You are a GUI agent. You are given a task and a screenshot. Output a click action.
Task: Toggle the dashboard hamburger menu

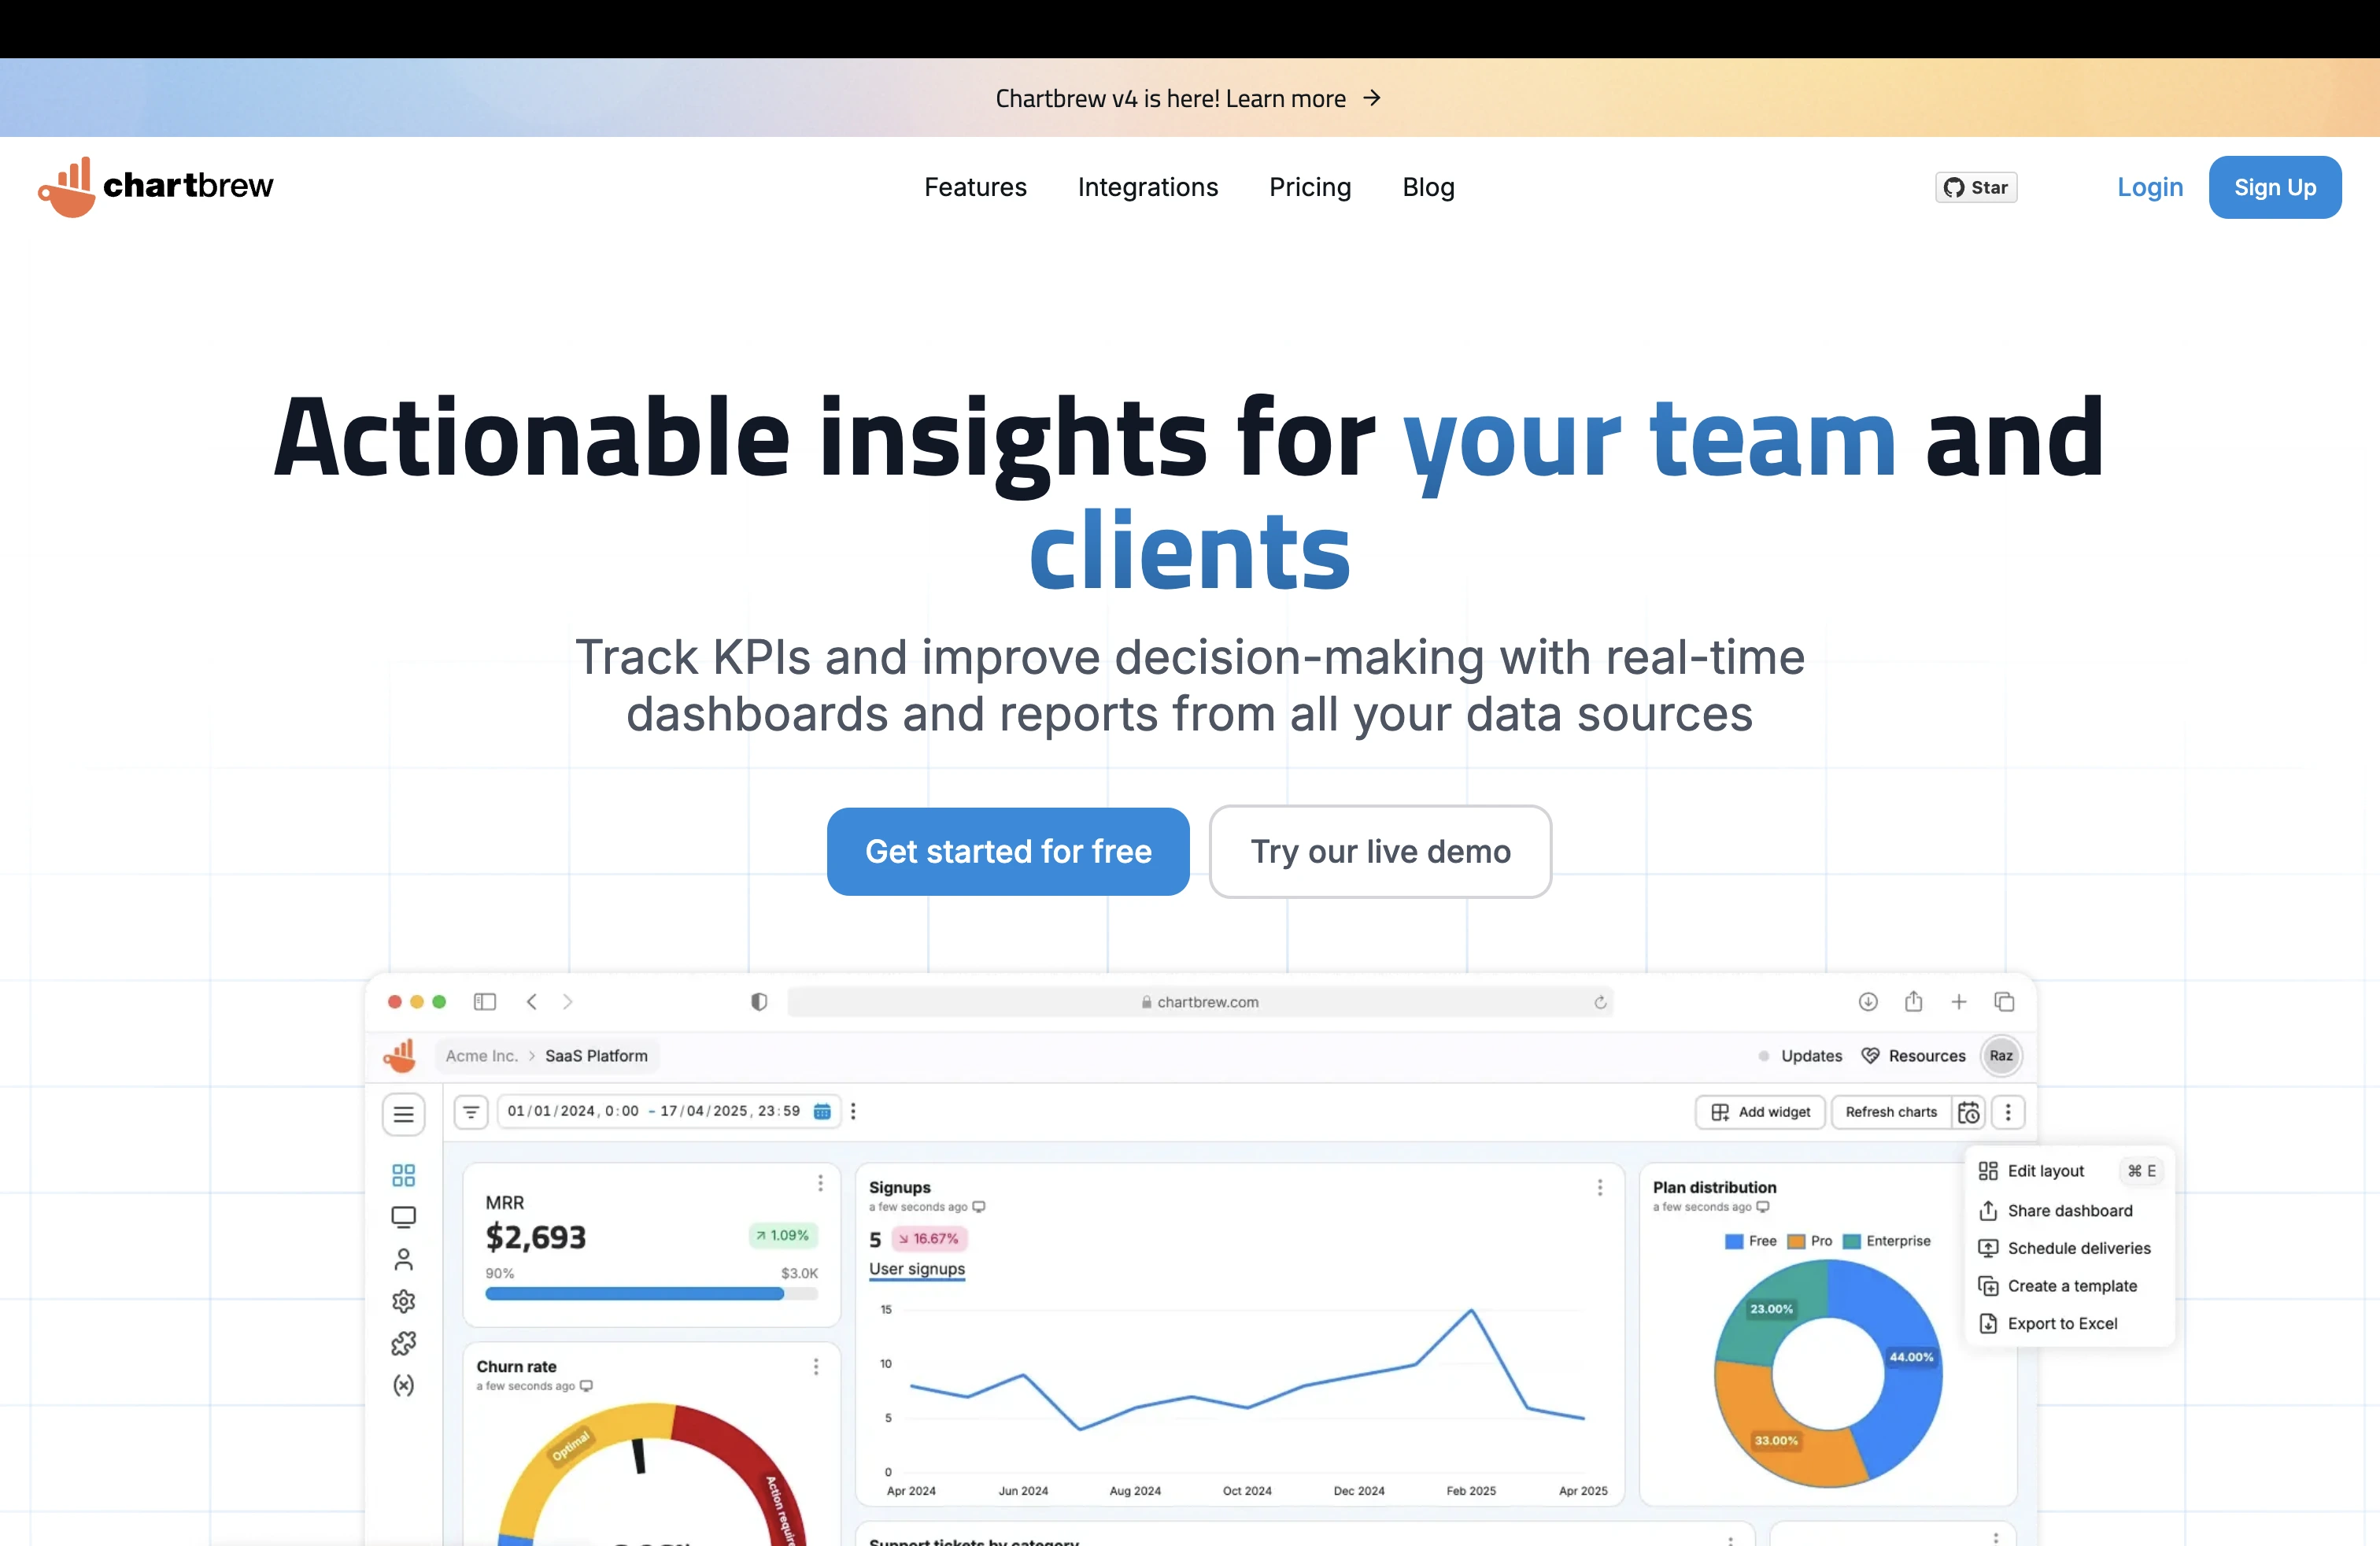coord(404,1113)
